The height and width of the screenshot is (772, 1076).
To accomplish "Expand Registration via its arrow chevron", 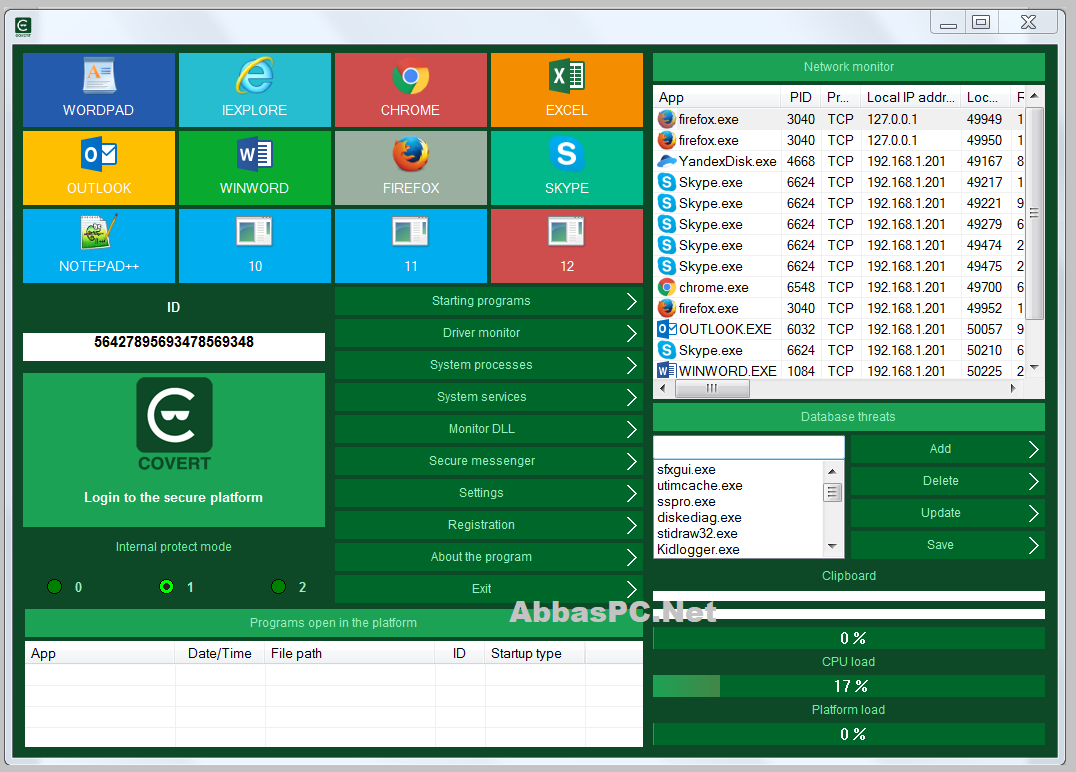I will click(631, 525).
